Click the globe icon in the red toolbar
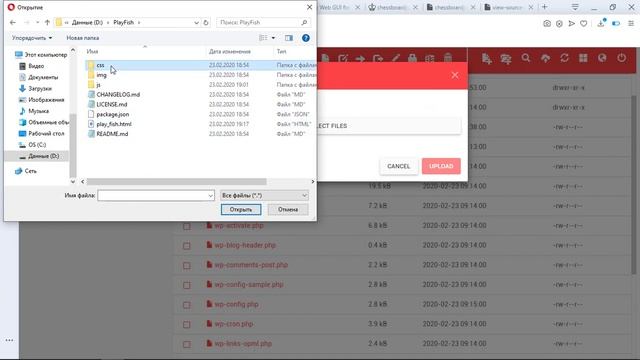 [x=602, y=58]
